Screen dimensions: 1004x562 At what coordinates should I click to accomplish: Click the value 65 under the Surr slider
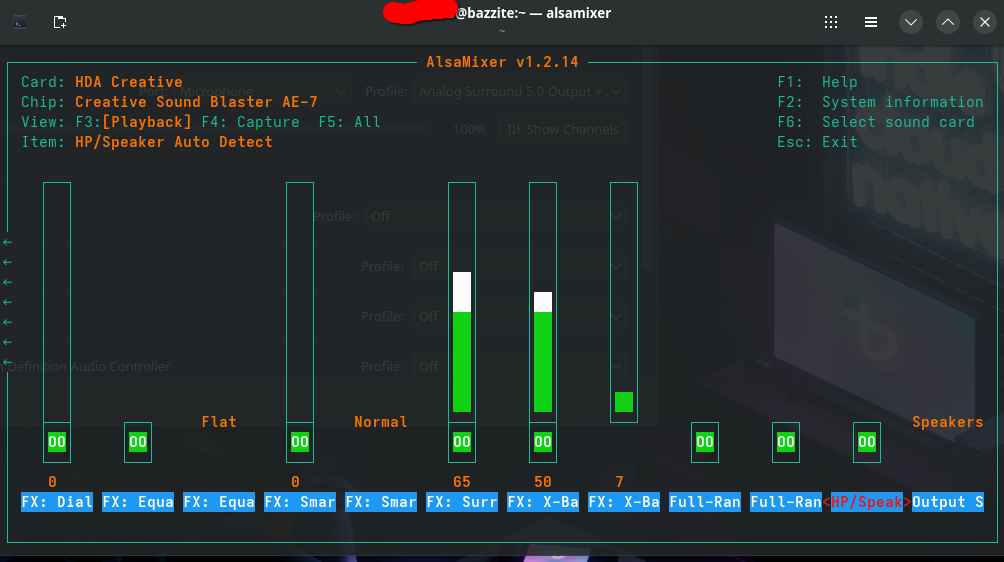point(462,481)
